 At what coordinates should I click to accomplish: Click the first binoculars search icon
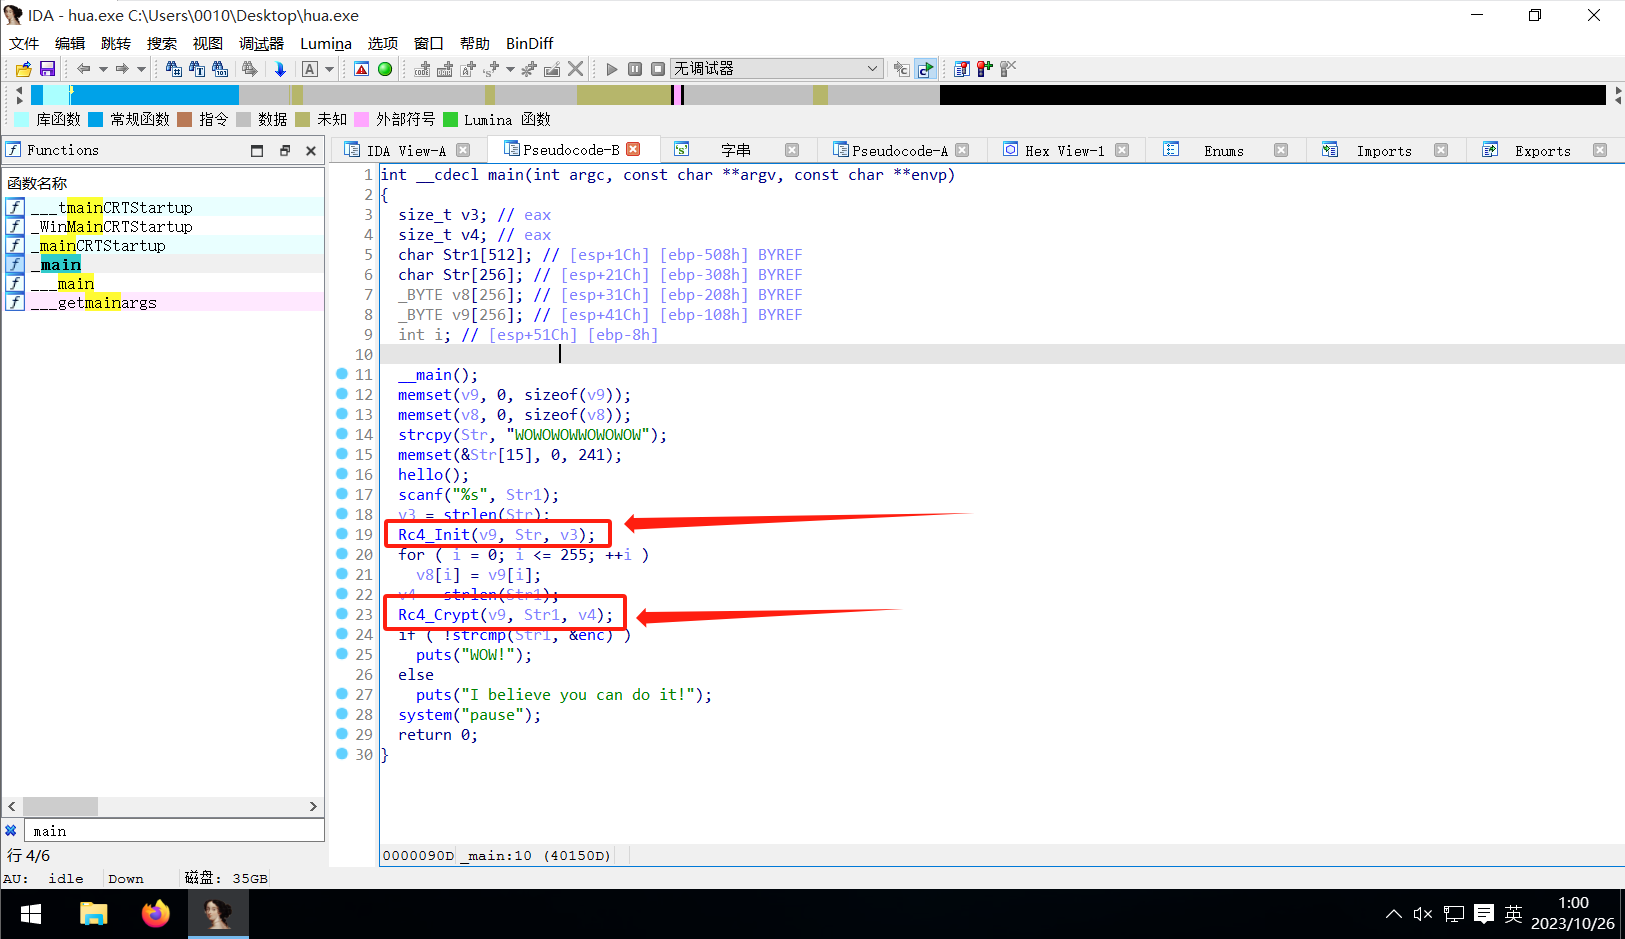pos(174,69)
